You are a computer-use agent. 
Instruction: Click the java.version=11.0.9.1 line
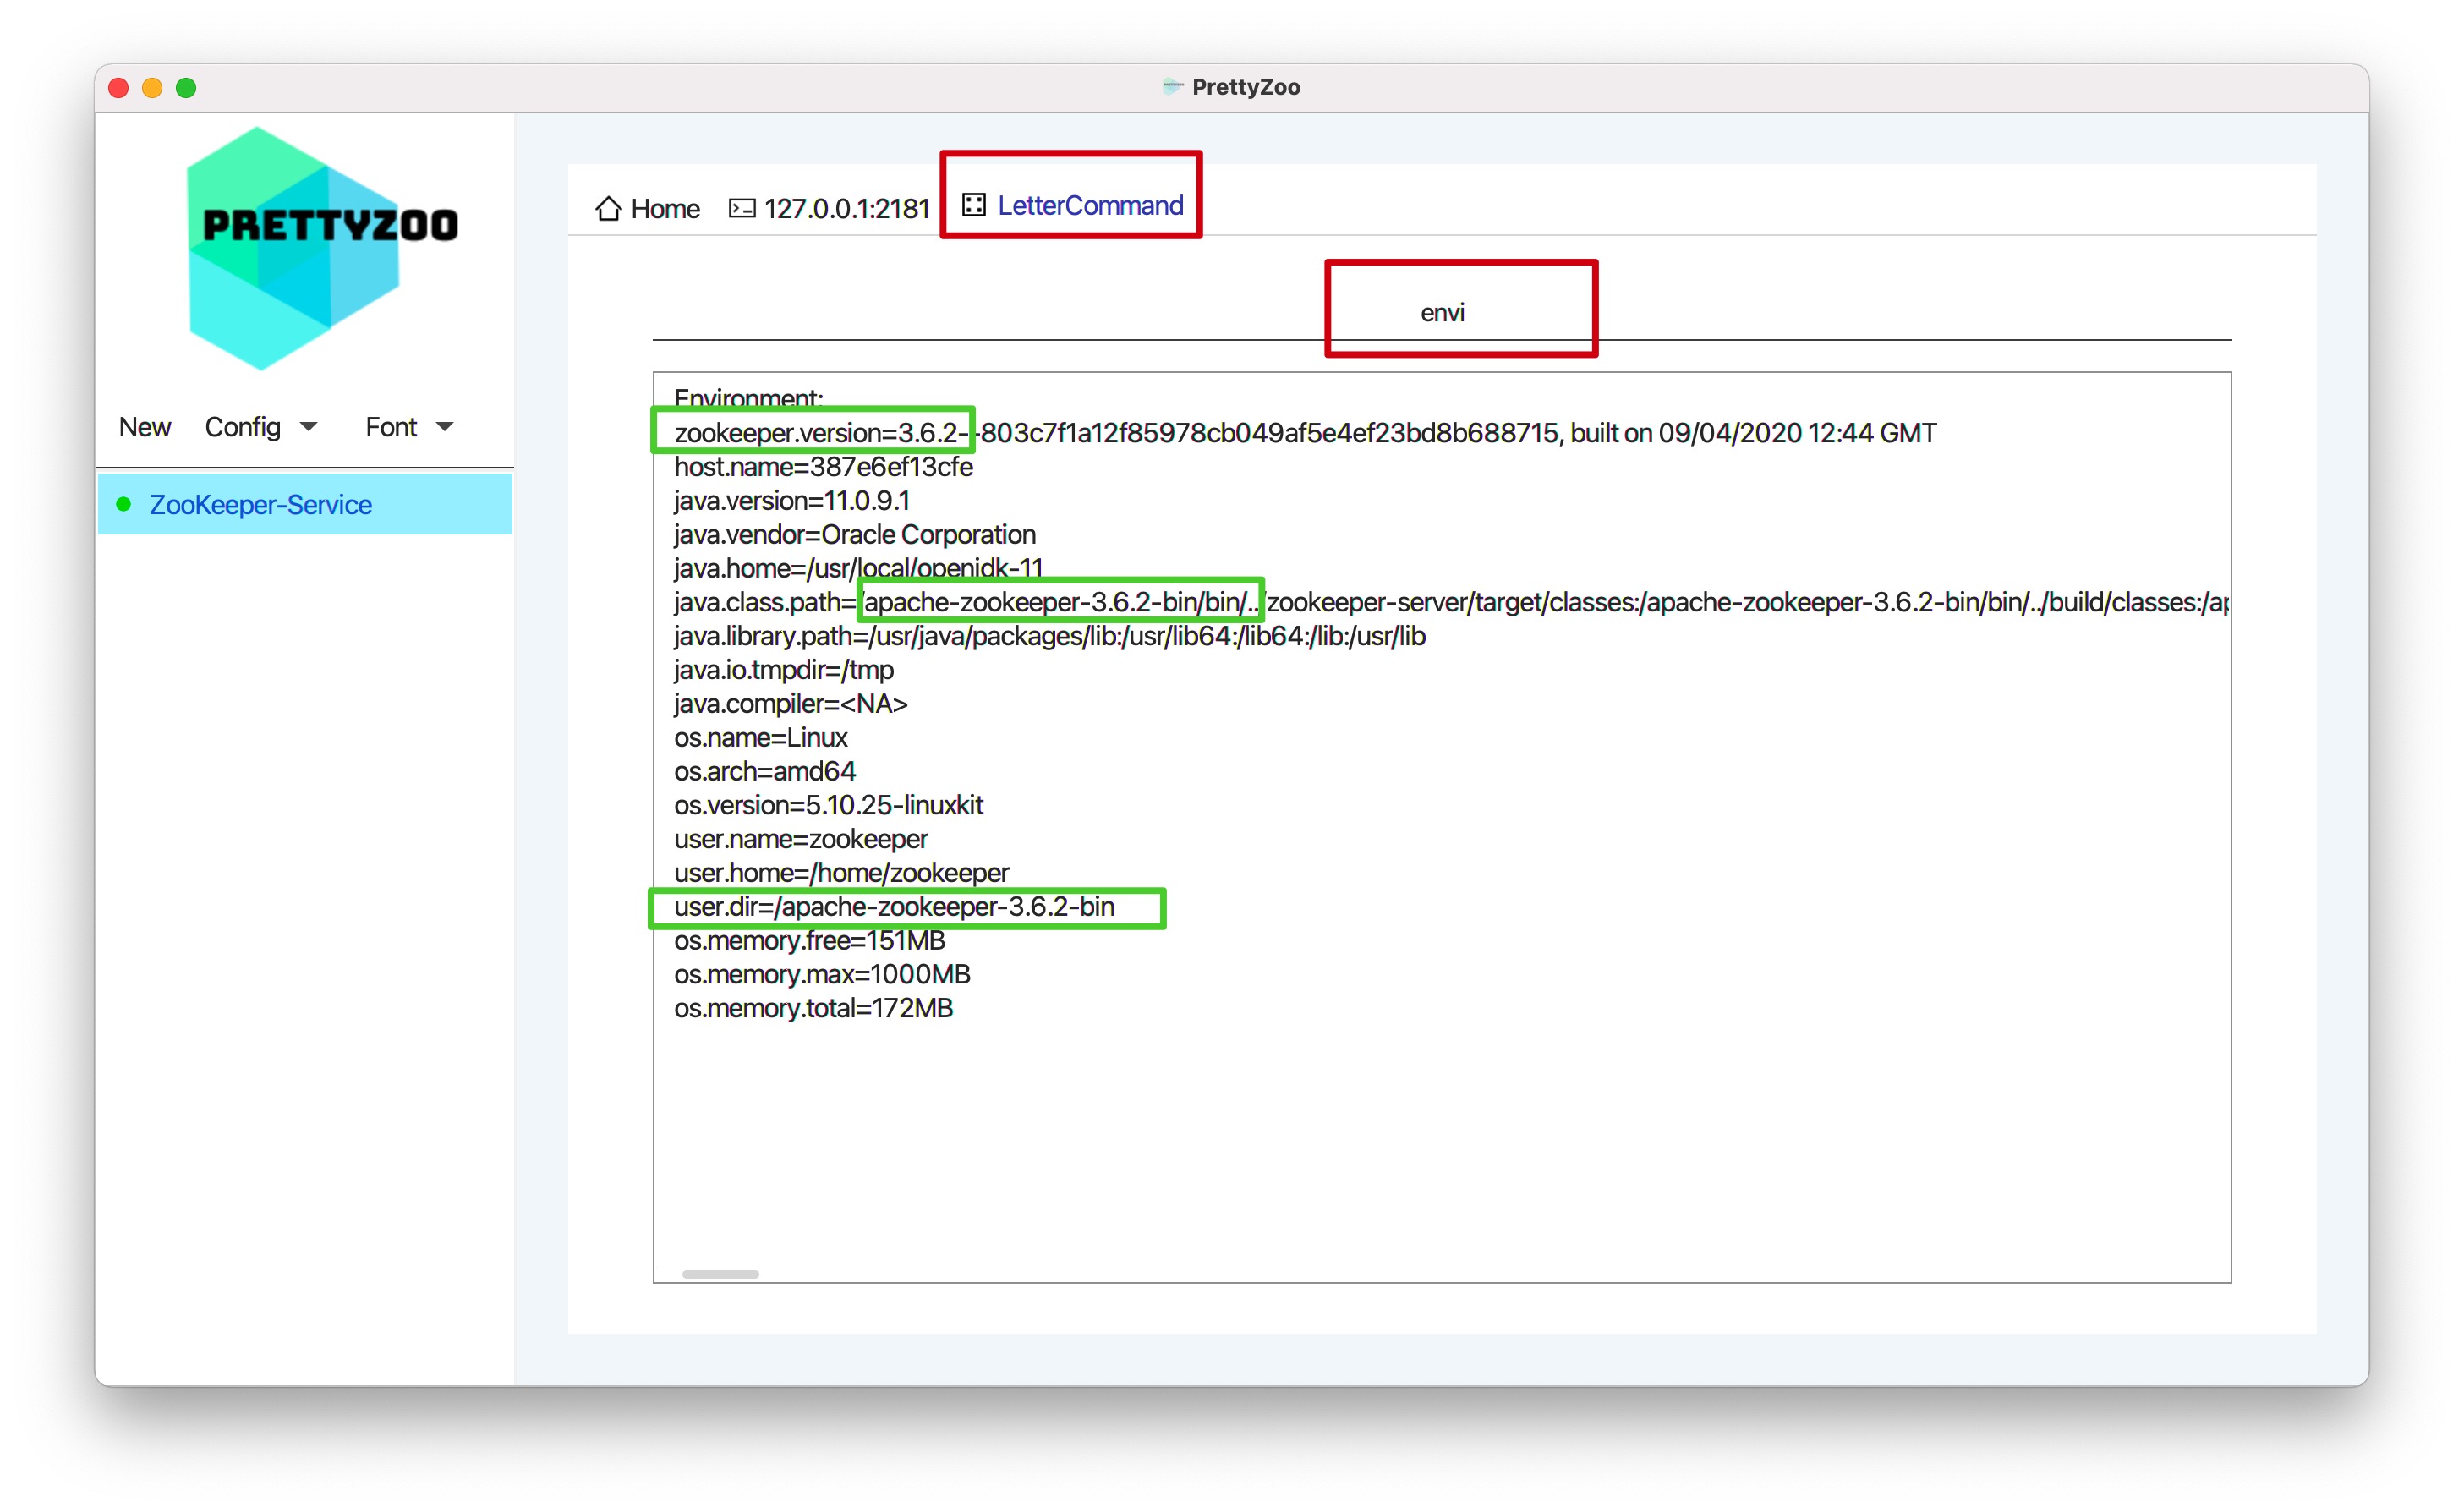(792, 501)
